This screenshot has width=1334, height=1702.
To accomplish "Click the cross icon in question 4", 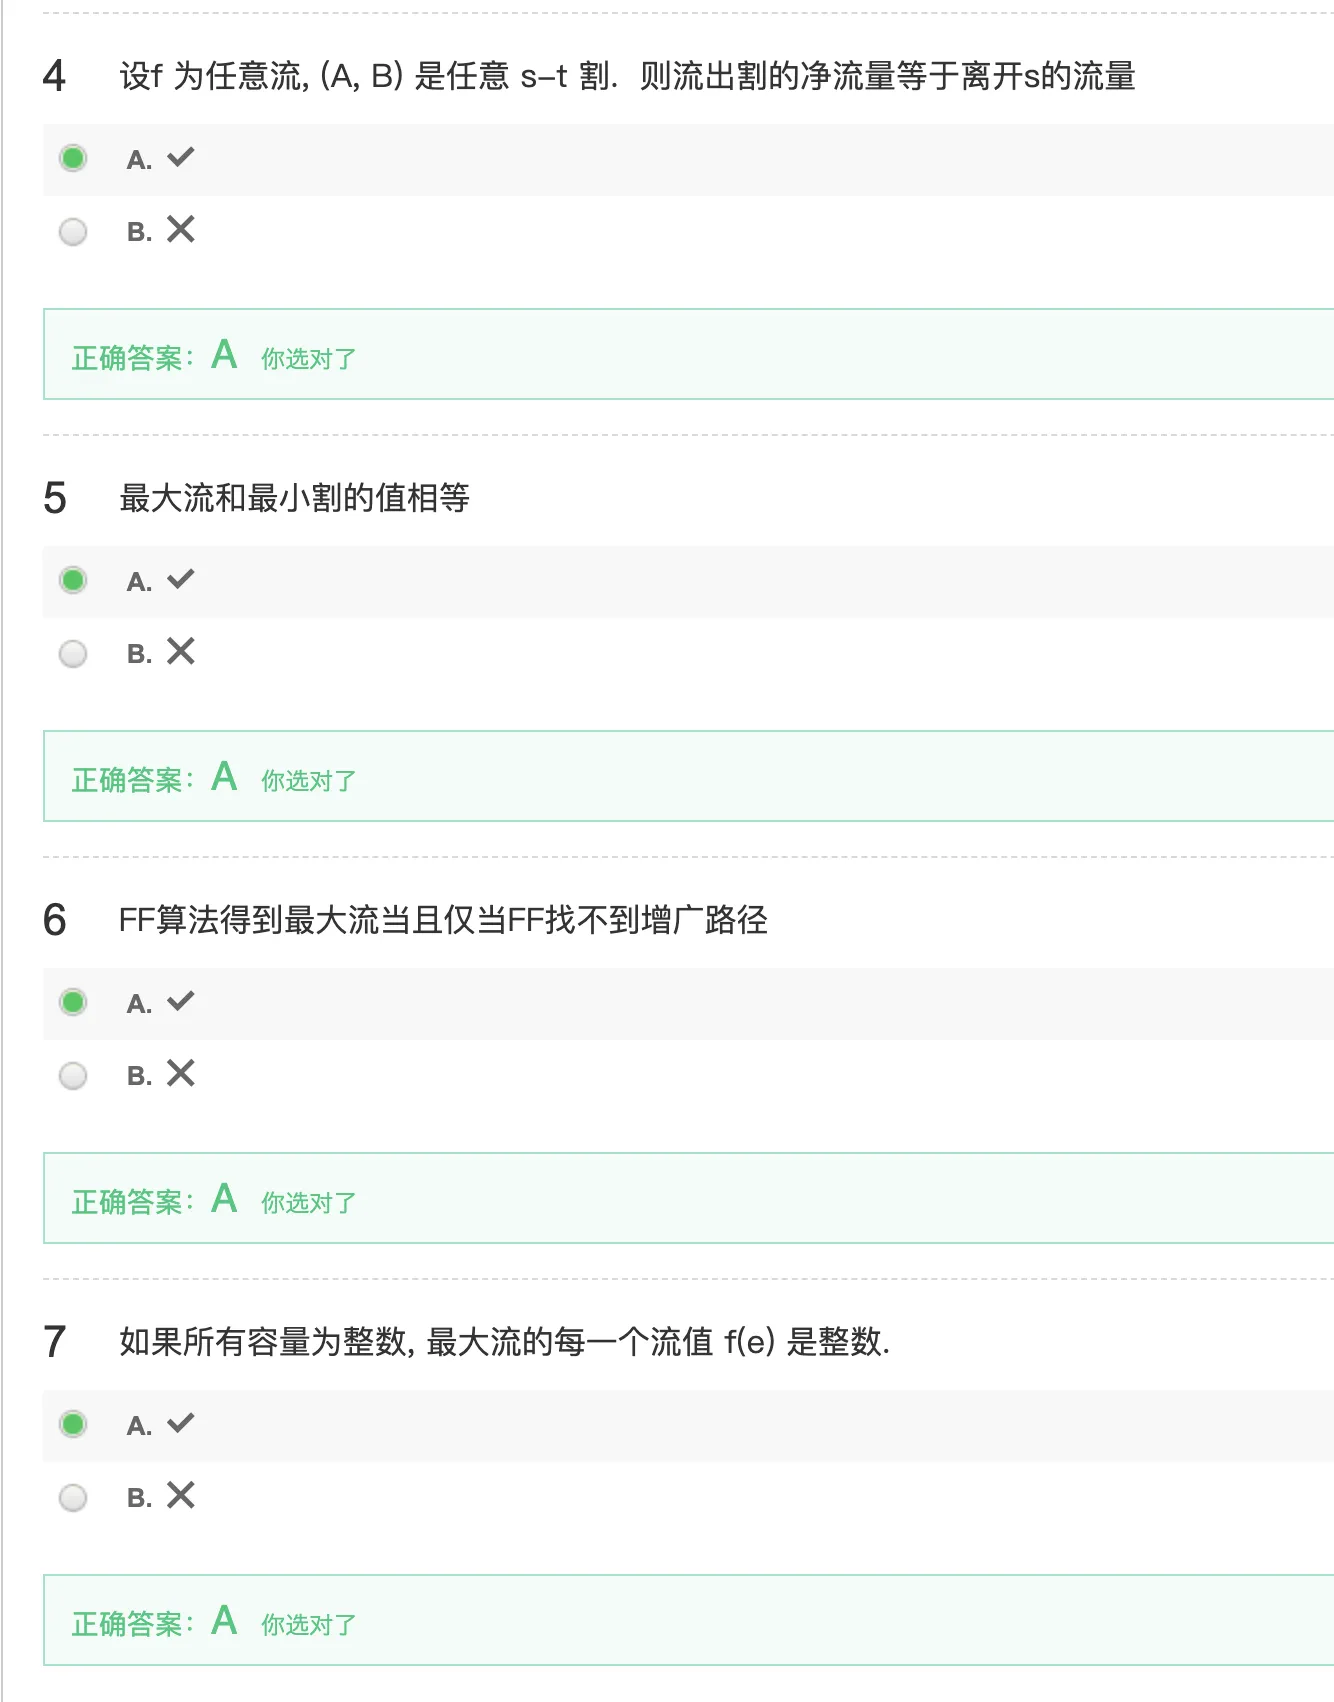I will pos(181,230).
